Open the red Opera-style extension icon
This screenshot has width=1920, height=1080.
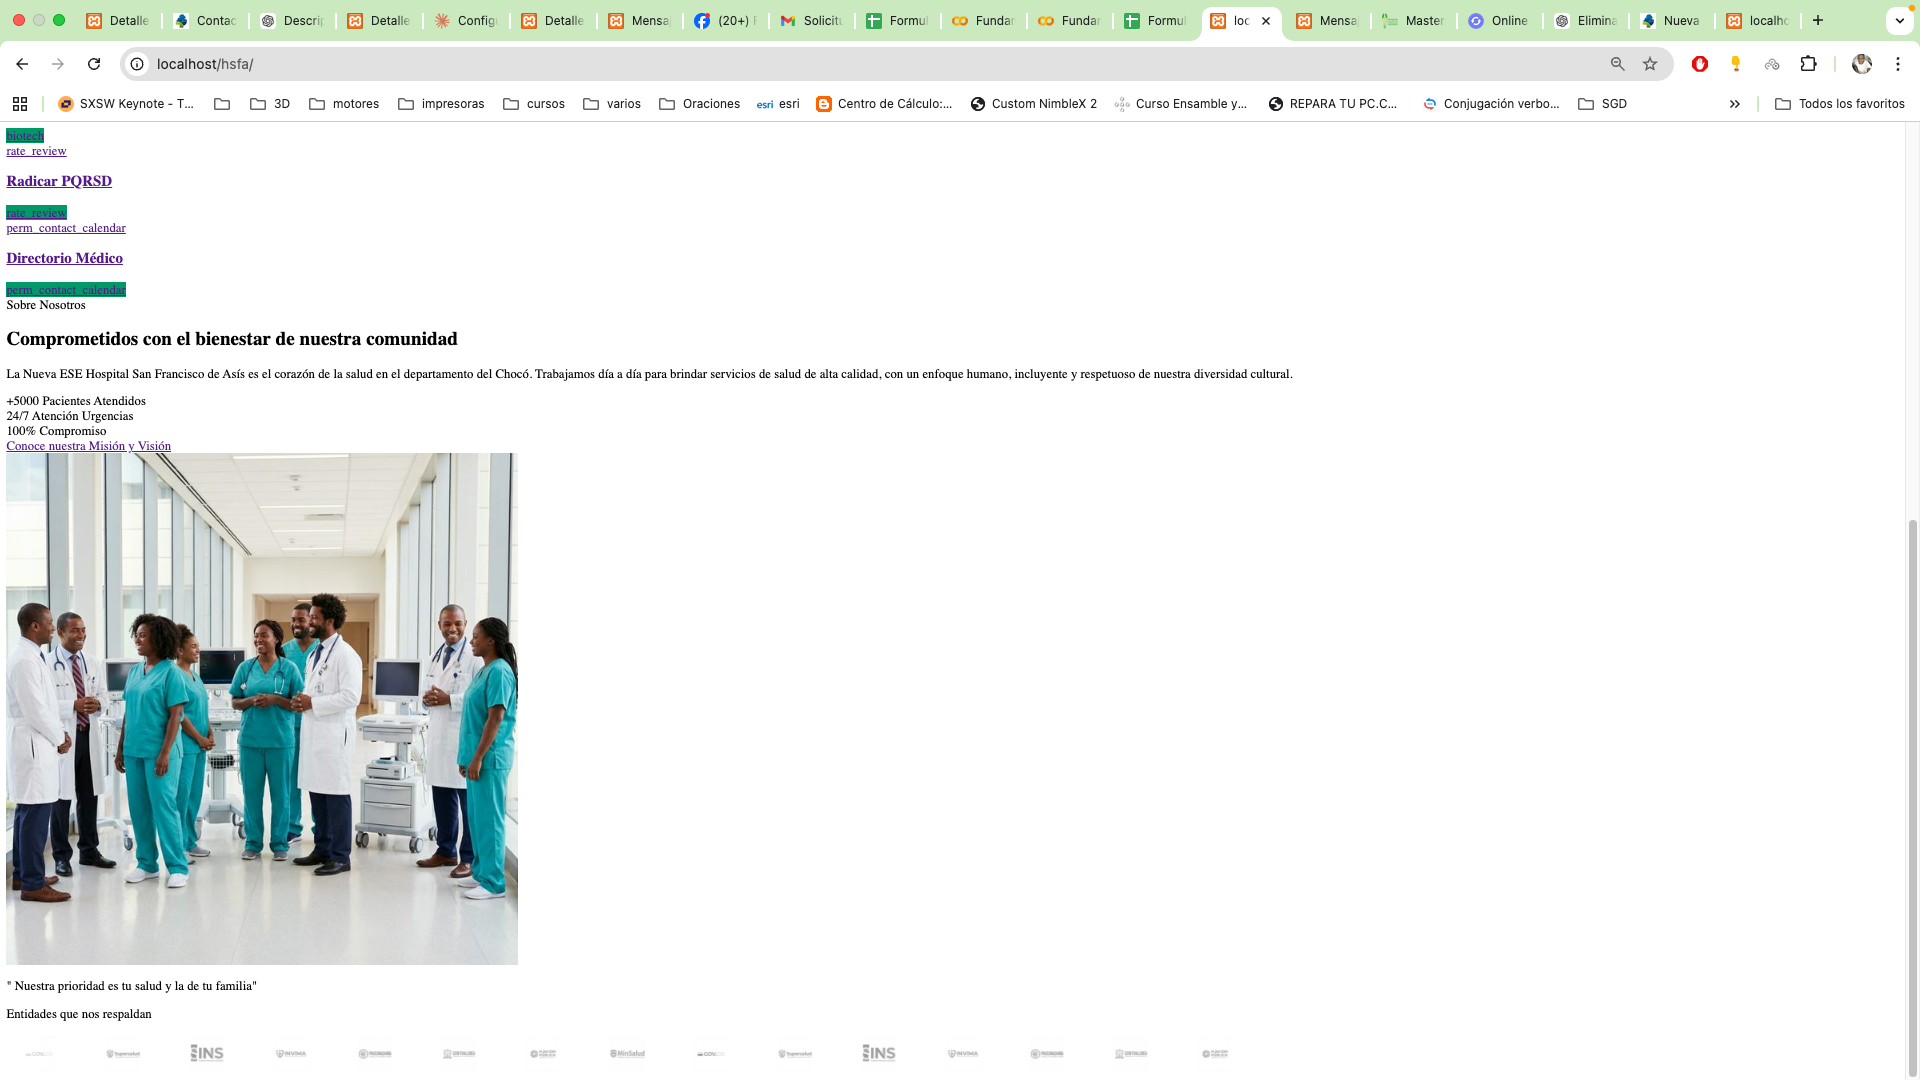coord(1700,64)
